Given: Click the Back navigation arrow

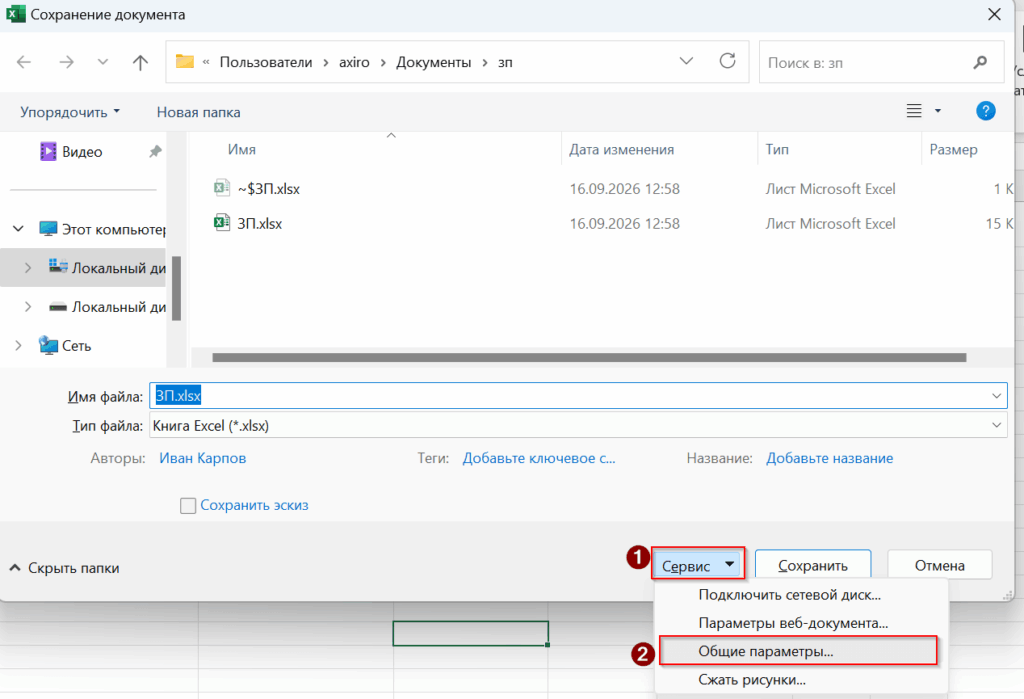Looking at the screenshot, I should 24,62.
